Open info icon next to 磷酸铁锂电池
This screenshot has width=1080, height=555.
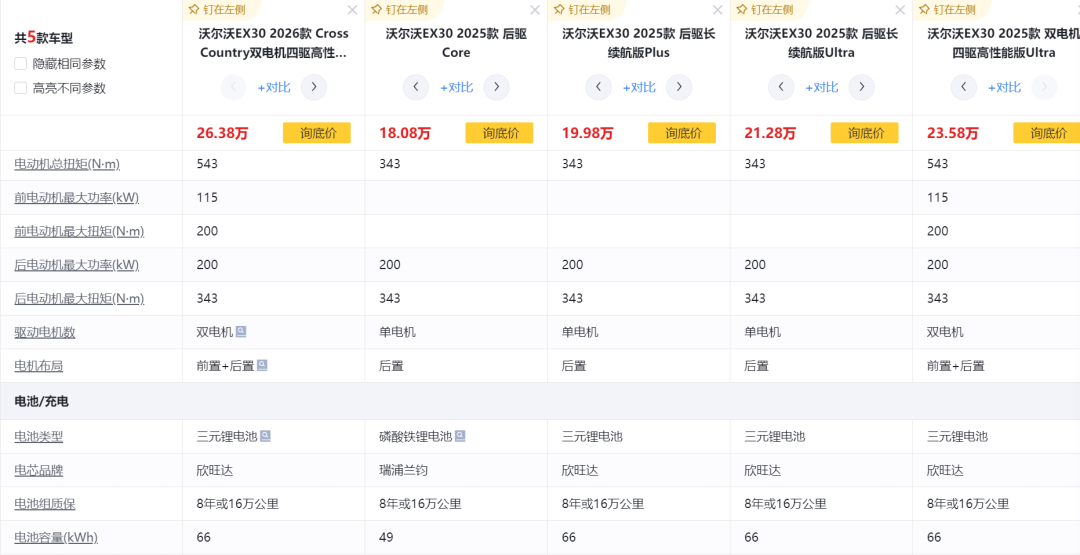(x=460, y=436)
